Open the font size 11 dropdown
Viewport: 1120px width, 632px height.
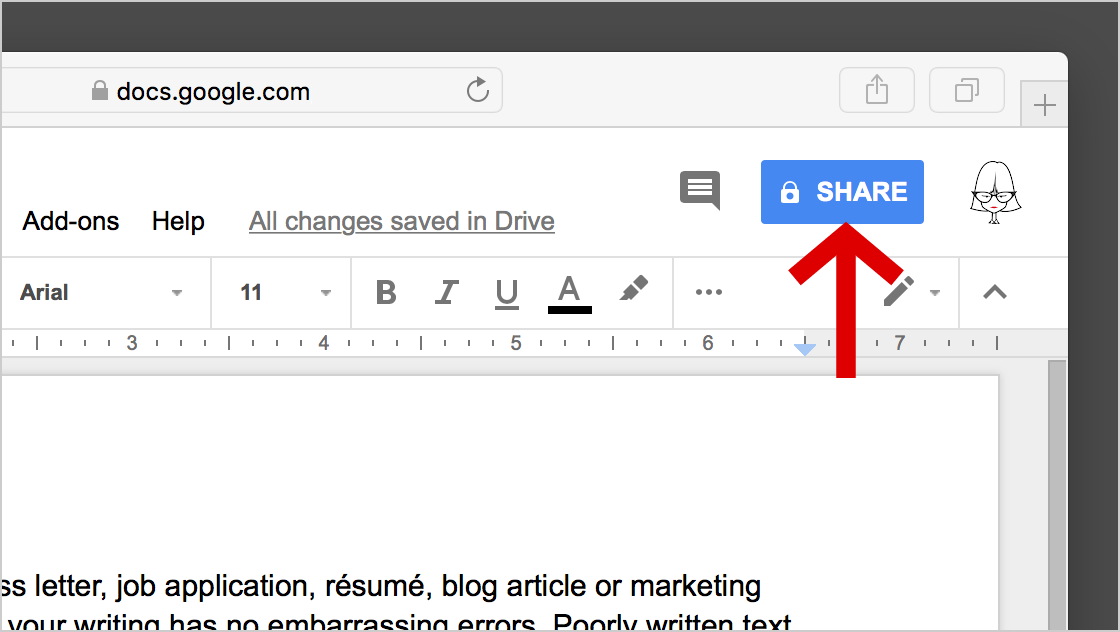click(284, 293)
